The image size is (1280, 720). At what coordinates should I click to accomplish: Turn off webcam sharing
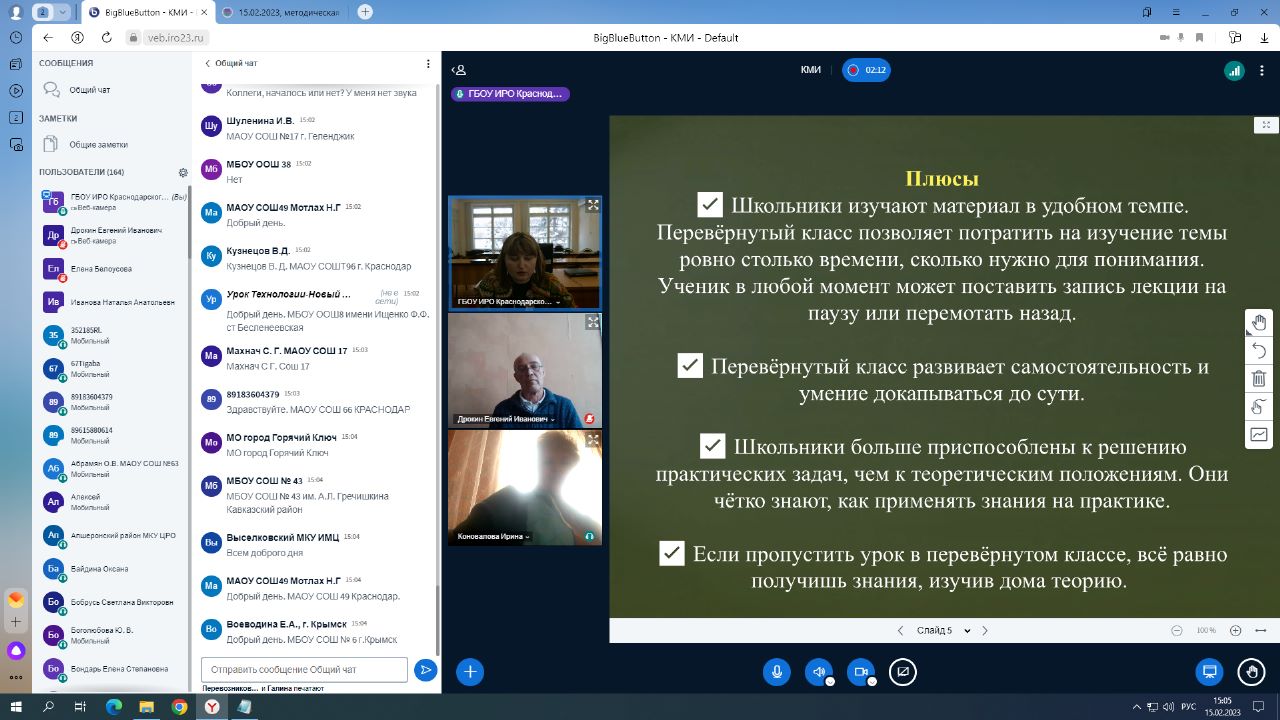pyautogui.click(x=860, y=672)
